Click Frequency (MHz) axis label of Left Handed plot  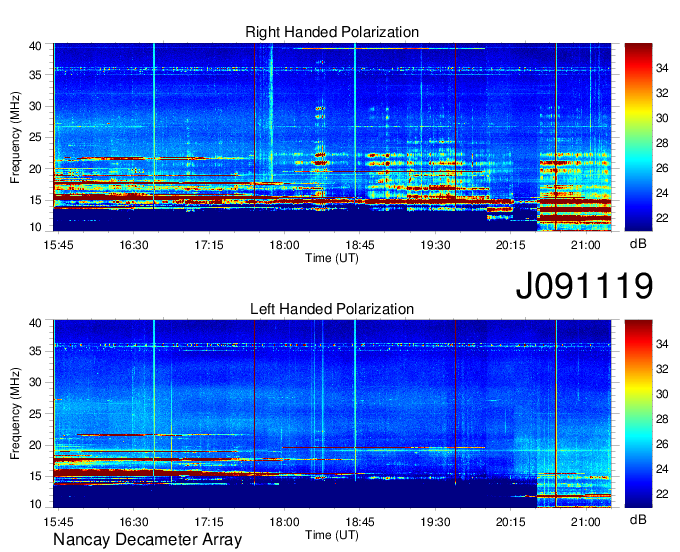click(15, 414)
